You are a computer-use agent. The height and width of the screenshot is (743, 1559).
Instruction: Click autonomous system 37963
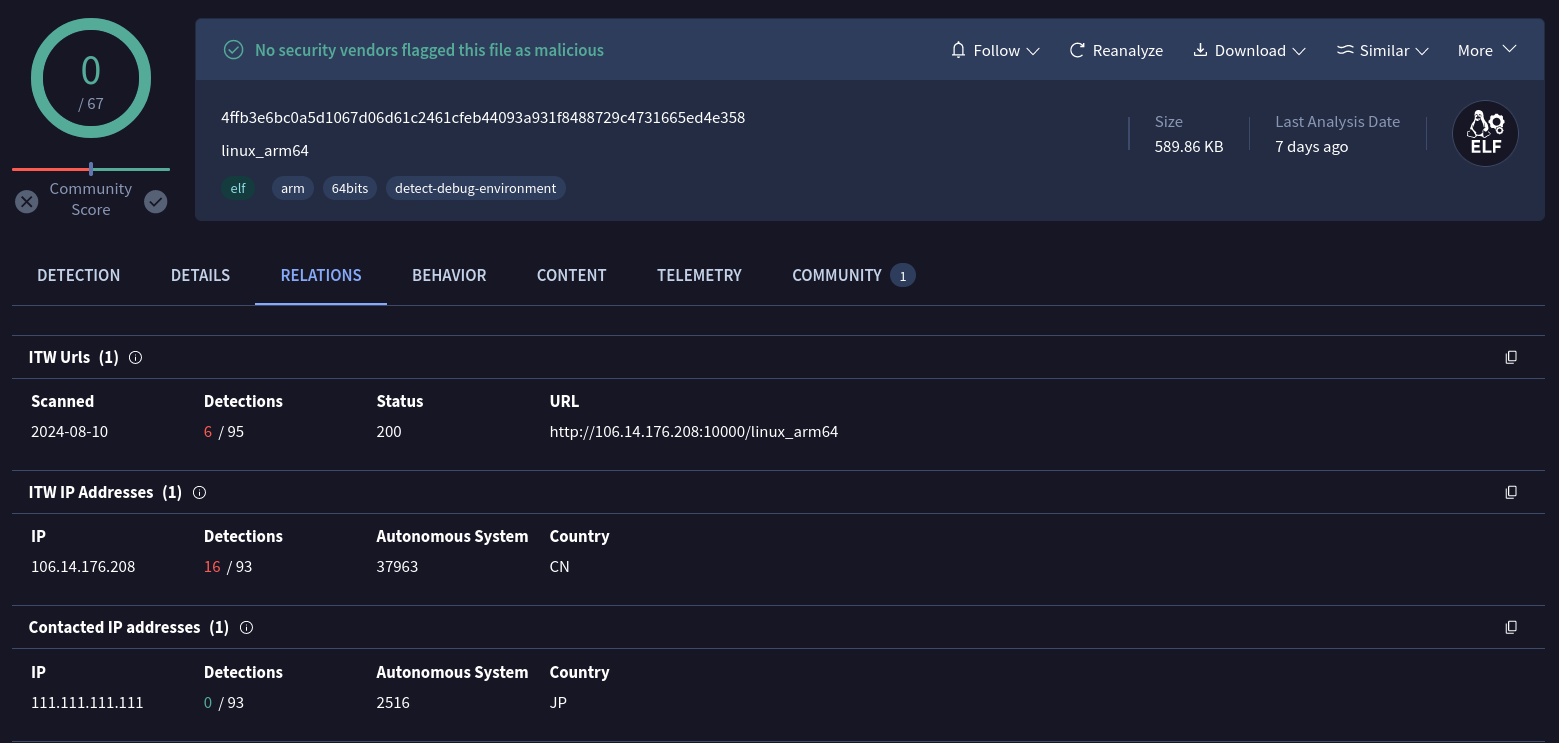[397, 567]
